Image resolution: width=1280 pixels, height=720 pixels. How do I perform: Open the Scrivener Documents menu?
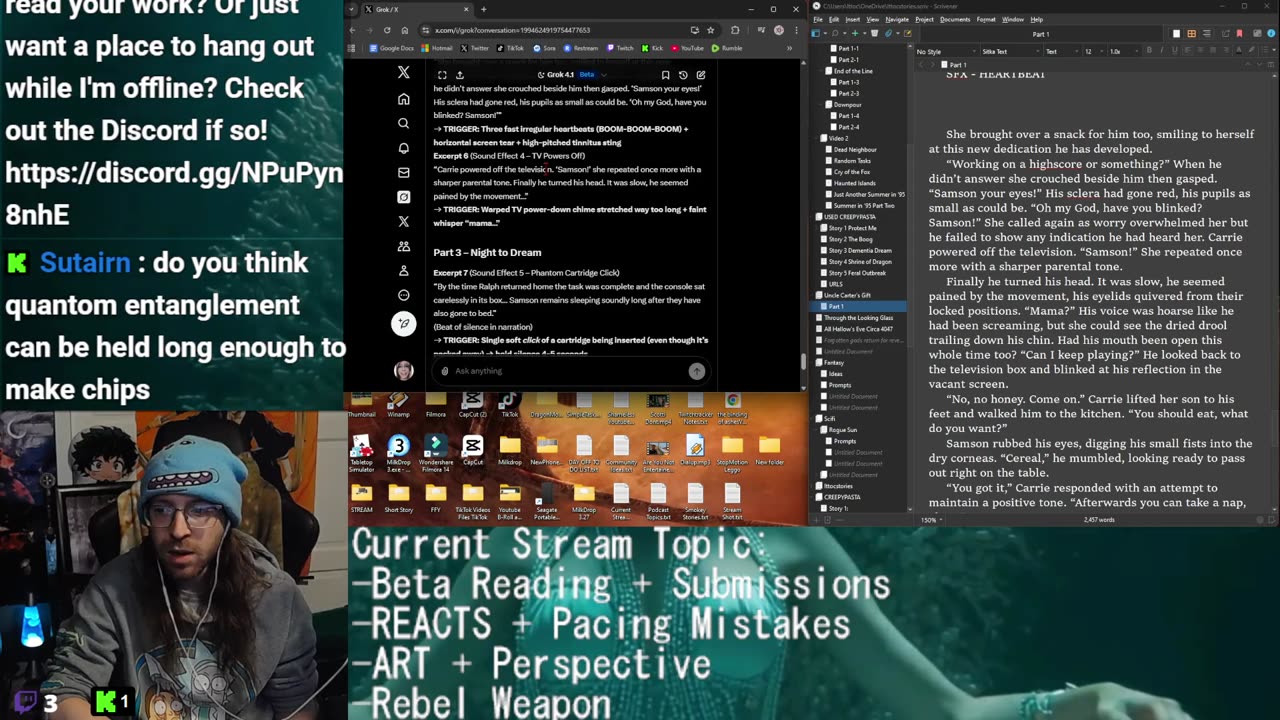click(x=955, y=19)
